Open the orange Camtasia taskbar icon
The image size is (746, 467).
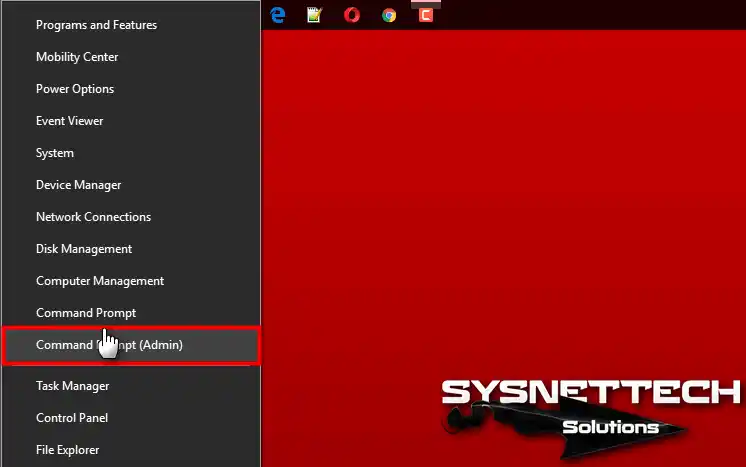point(426,15)
